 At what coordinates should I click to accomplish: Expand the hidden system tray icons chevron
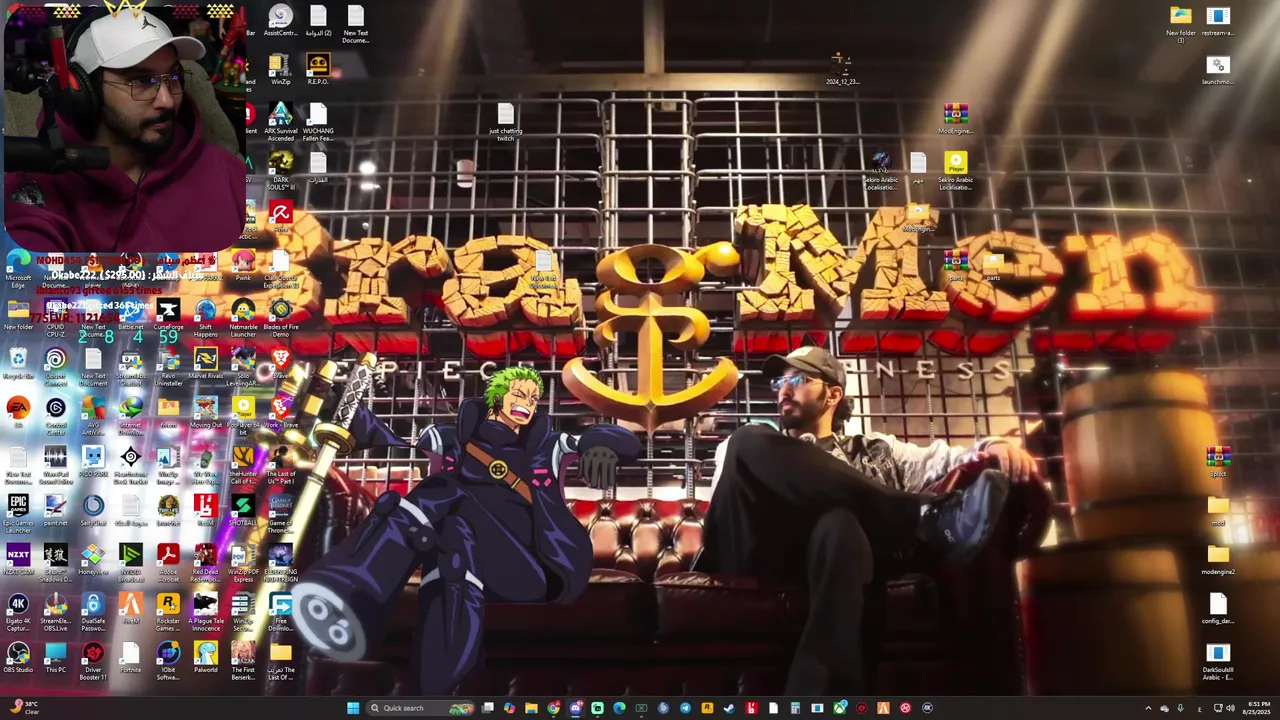tap(1148, 708)
